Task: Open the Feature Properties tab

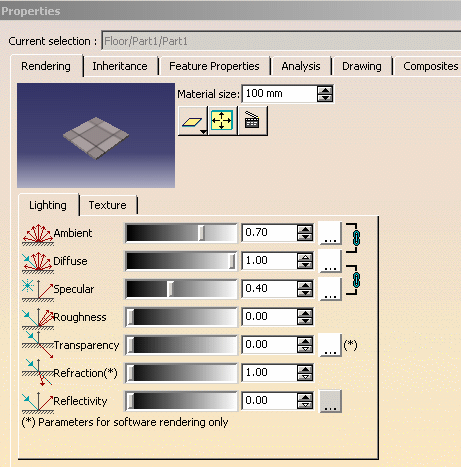Action: (214, 66)
